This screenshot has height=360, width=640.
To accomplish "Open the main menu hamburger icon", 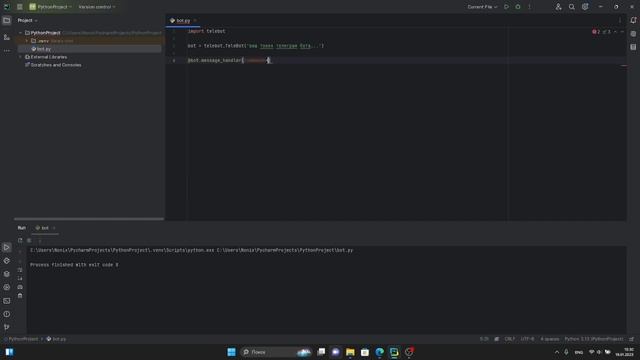I will point(20,7).
